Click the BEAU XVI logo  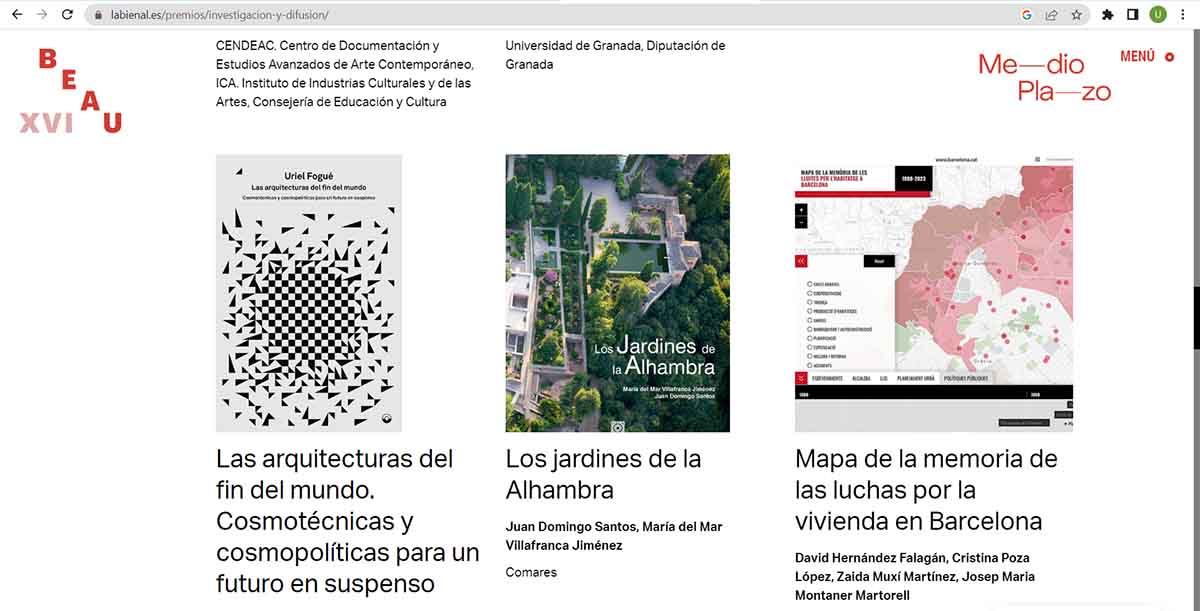pos(71,92)
